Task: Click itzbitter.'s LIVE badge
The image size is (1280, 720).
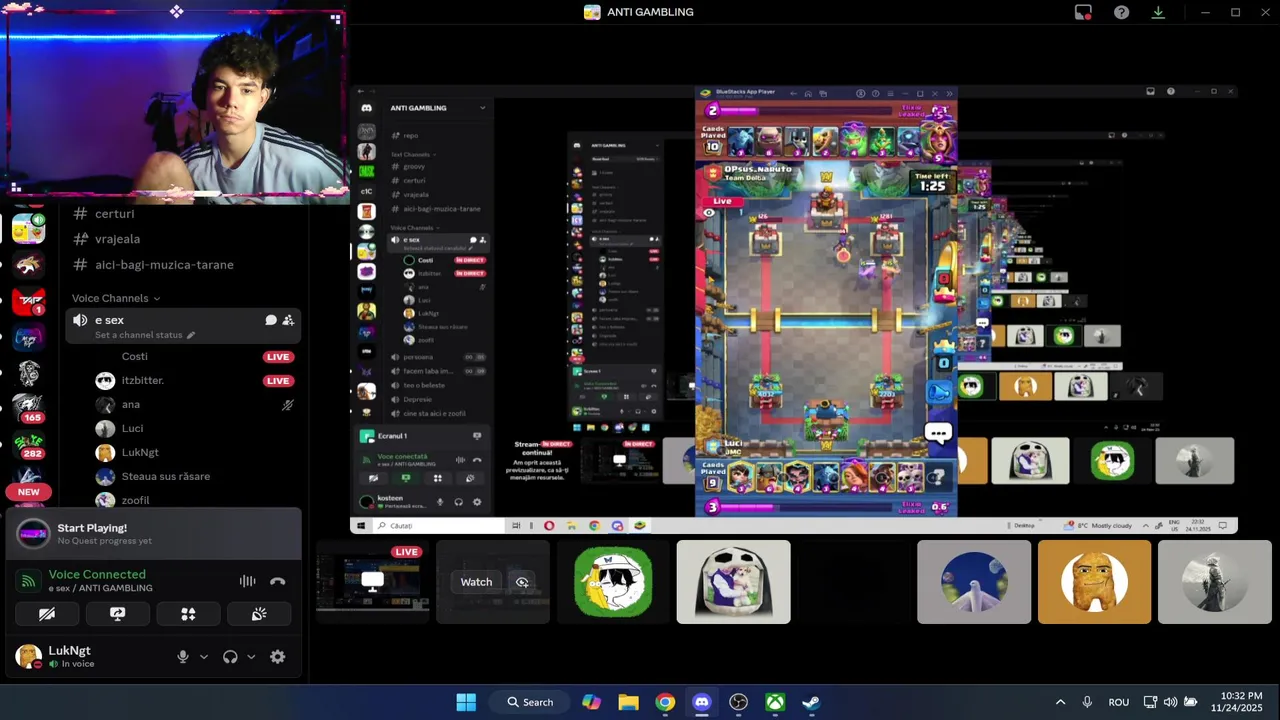Action: tap(278, 381)
